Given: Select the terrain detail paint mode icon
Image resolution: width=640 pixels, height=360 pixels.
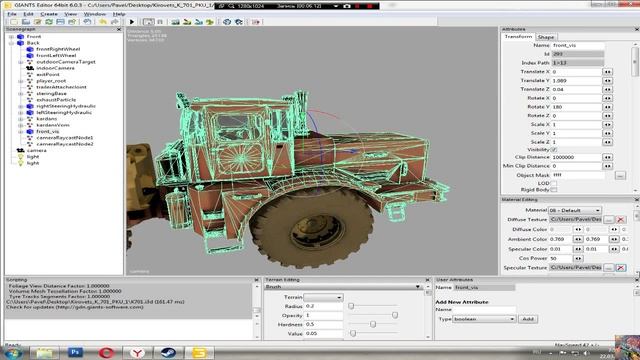Looking at the screenshot, I should tap(187, 22).
